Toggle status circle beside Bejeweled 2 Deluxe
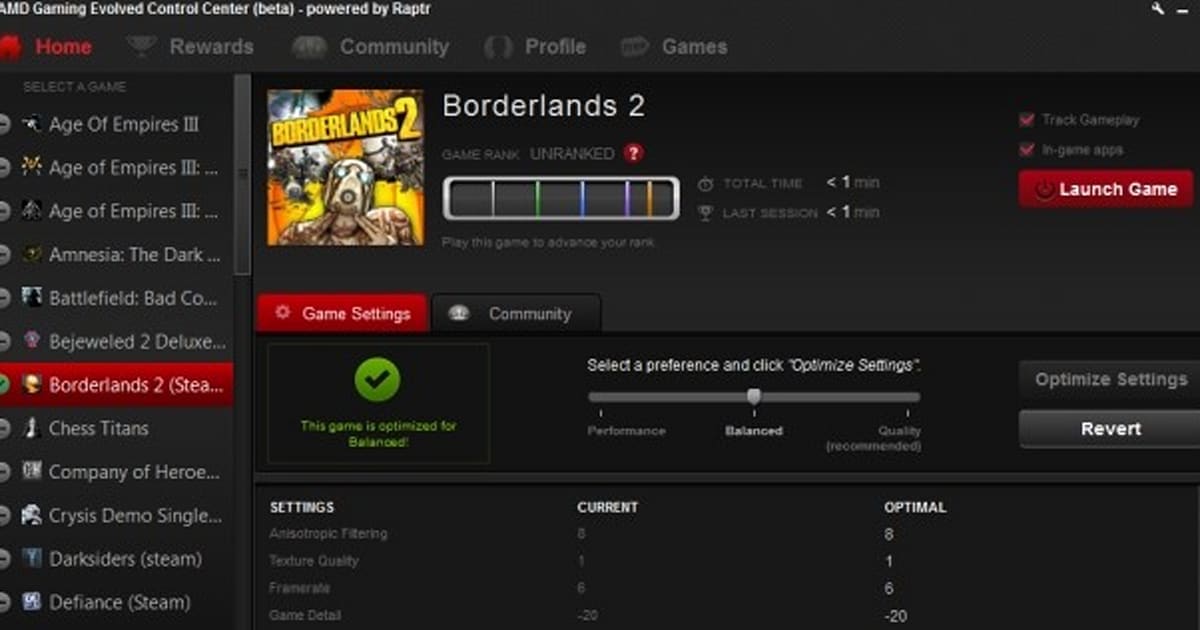1200x630 pixels. tap(4, 341)
